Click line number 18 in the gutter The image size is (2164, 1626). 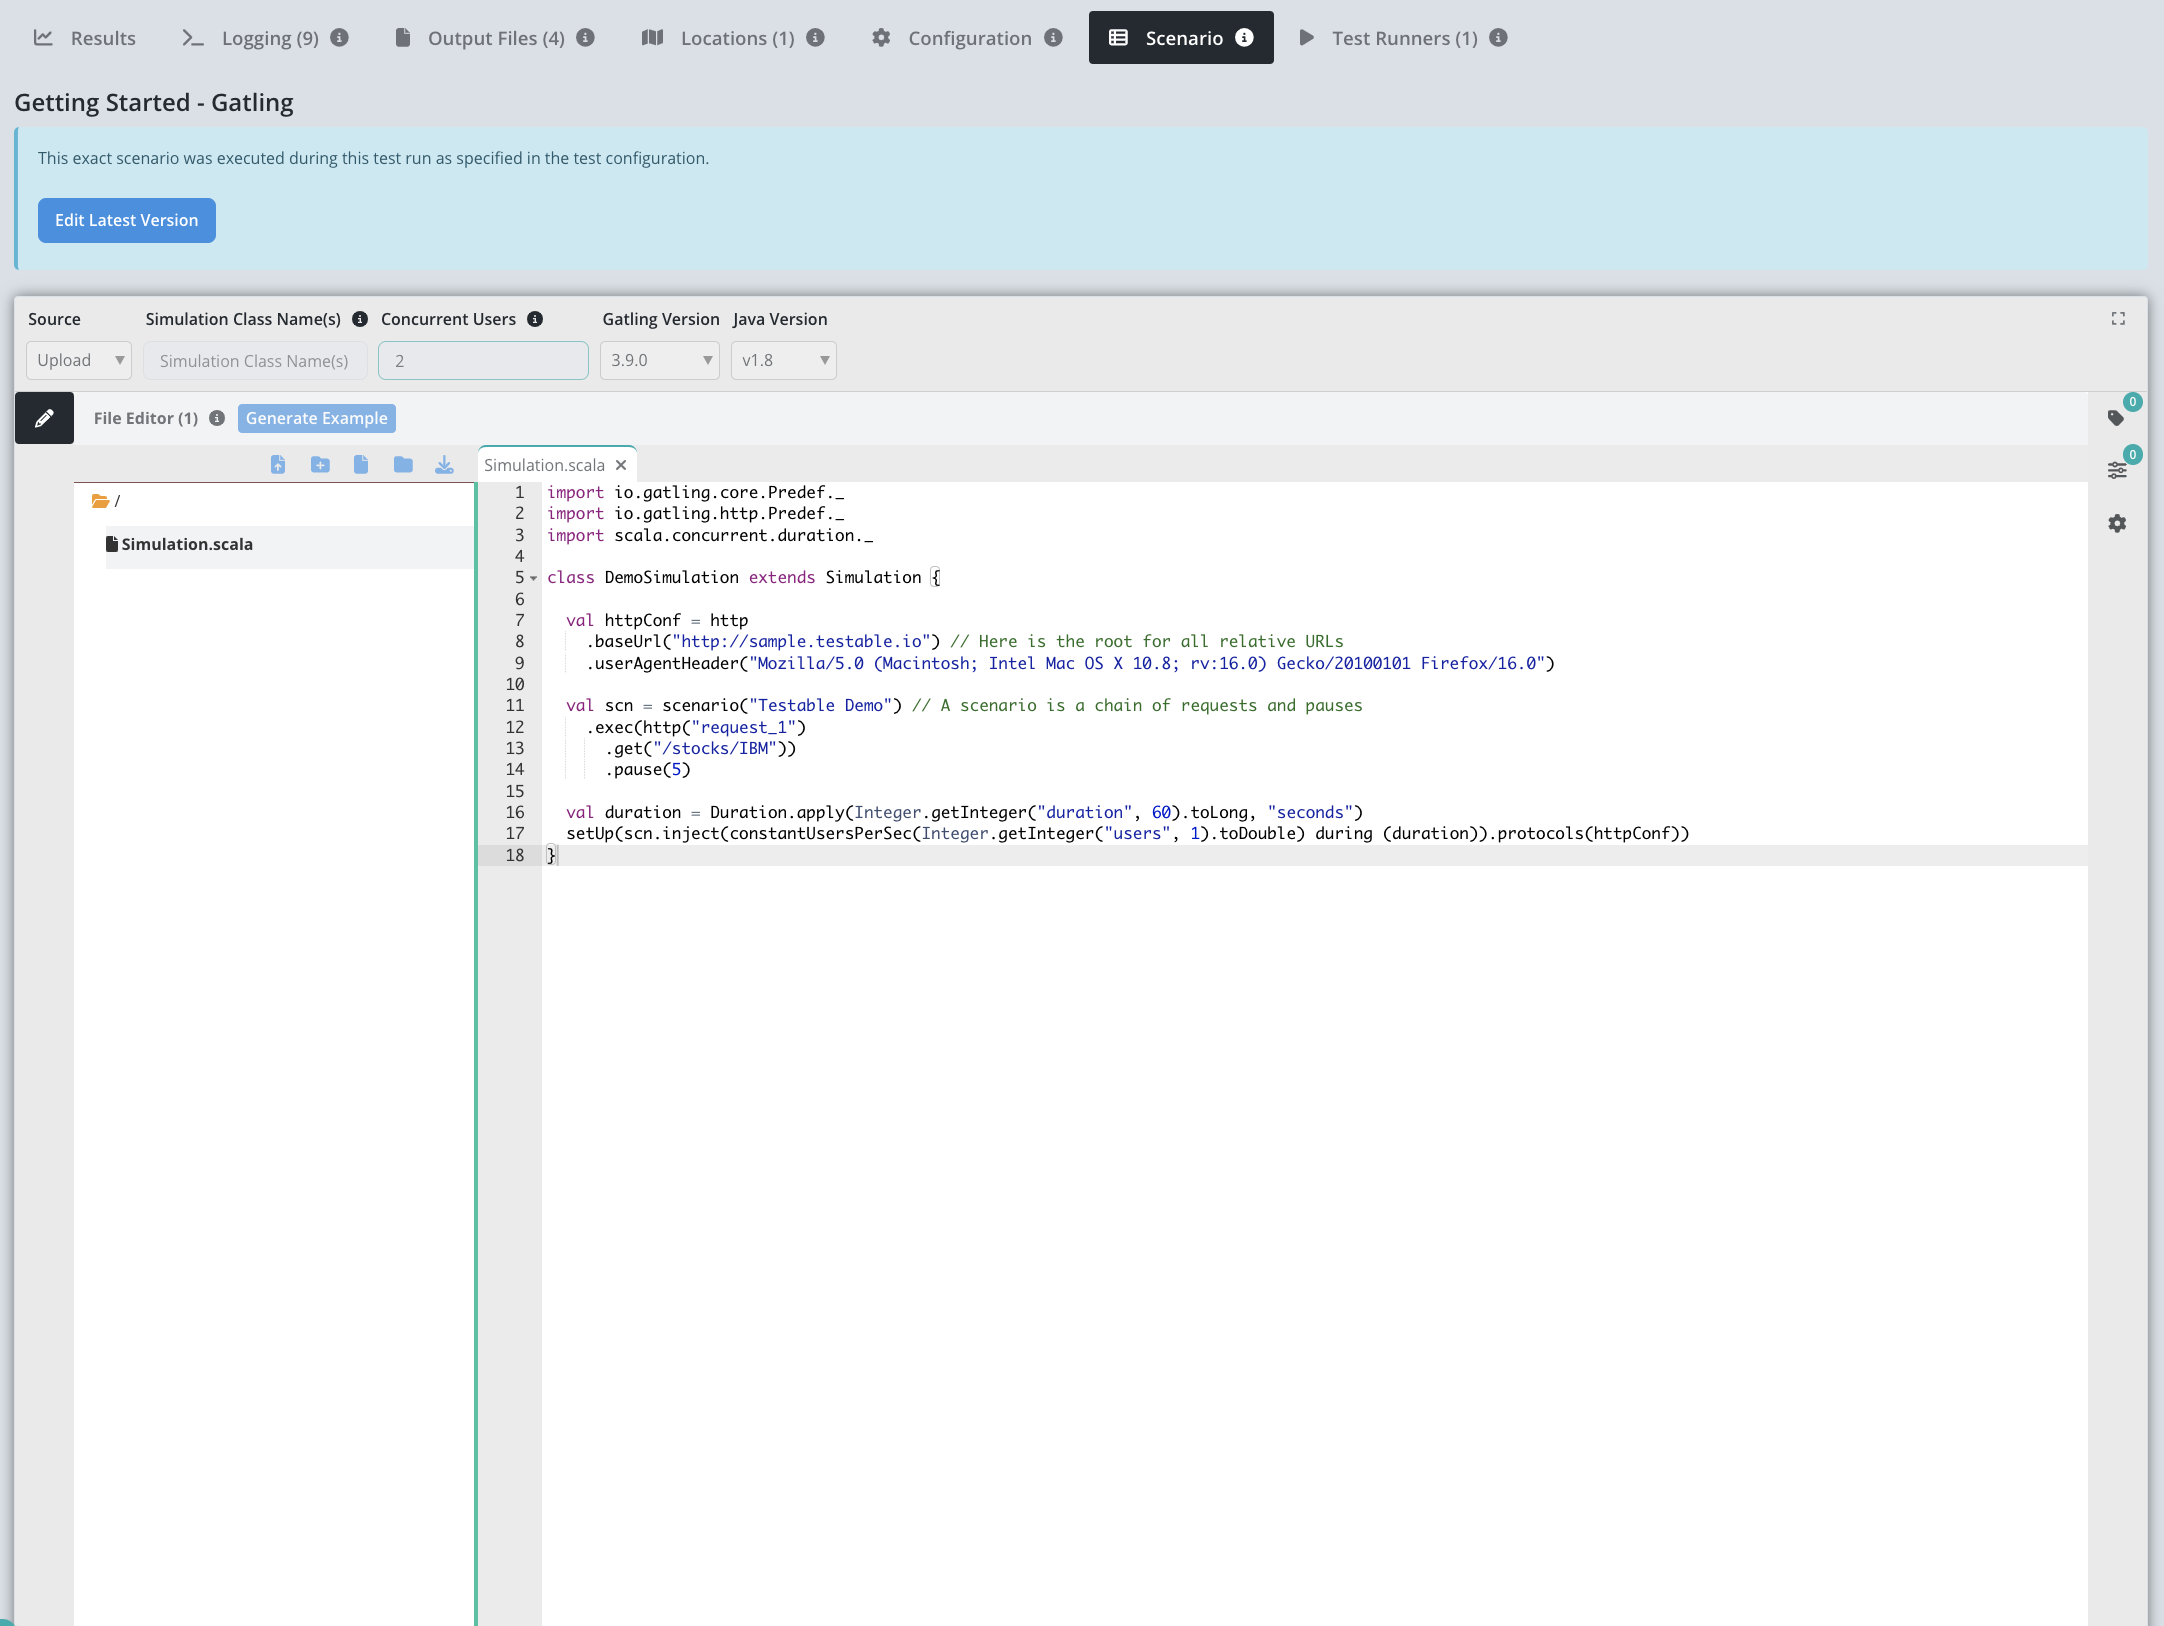pyautogui.click(x=515, y=855)
